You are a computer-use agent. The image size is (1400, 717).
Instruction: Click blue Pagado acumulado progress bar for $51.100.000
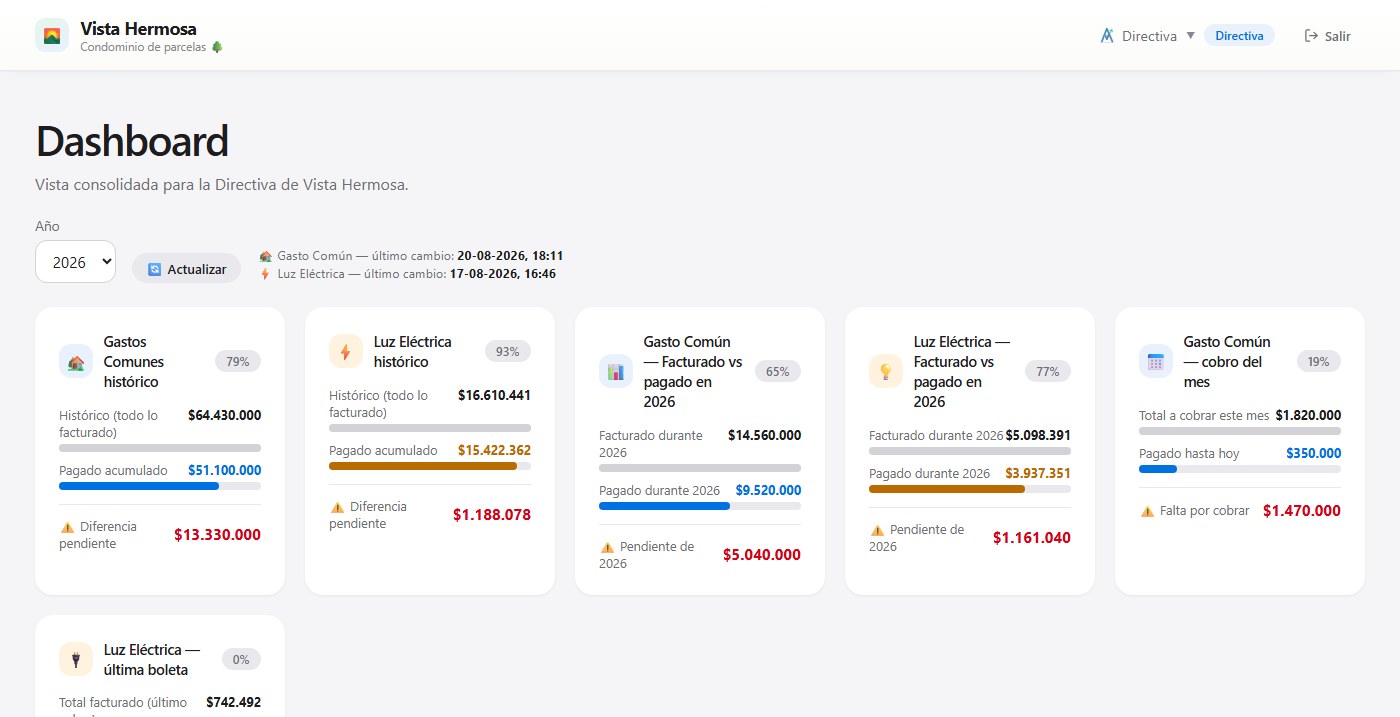point(160,486)
